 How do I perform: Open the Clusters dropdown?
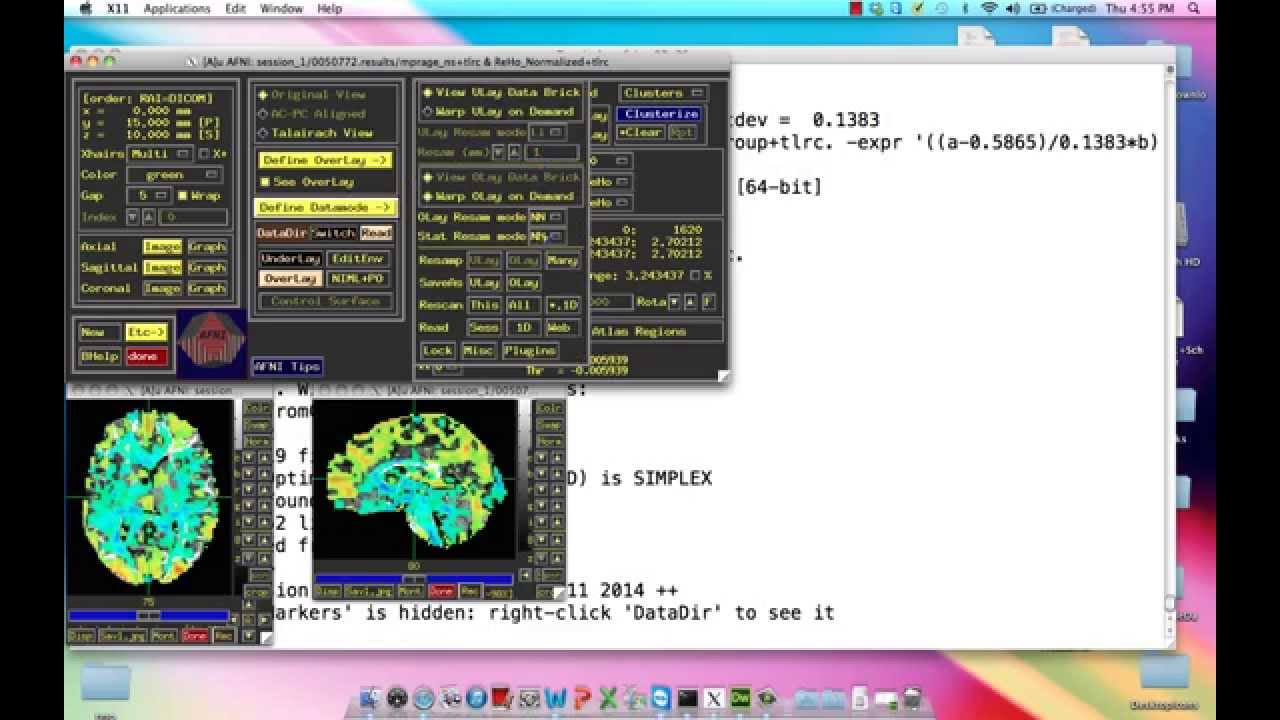coord(664,93)
